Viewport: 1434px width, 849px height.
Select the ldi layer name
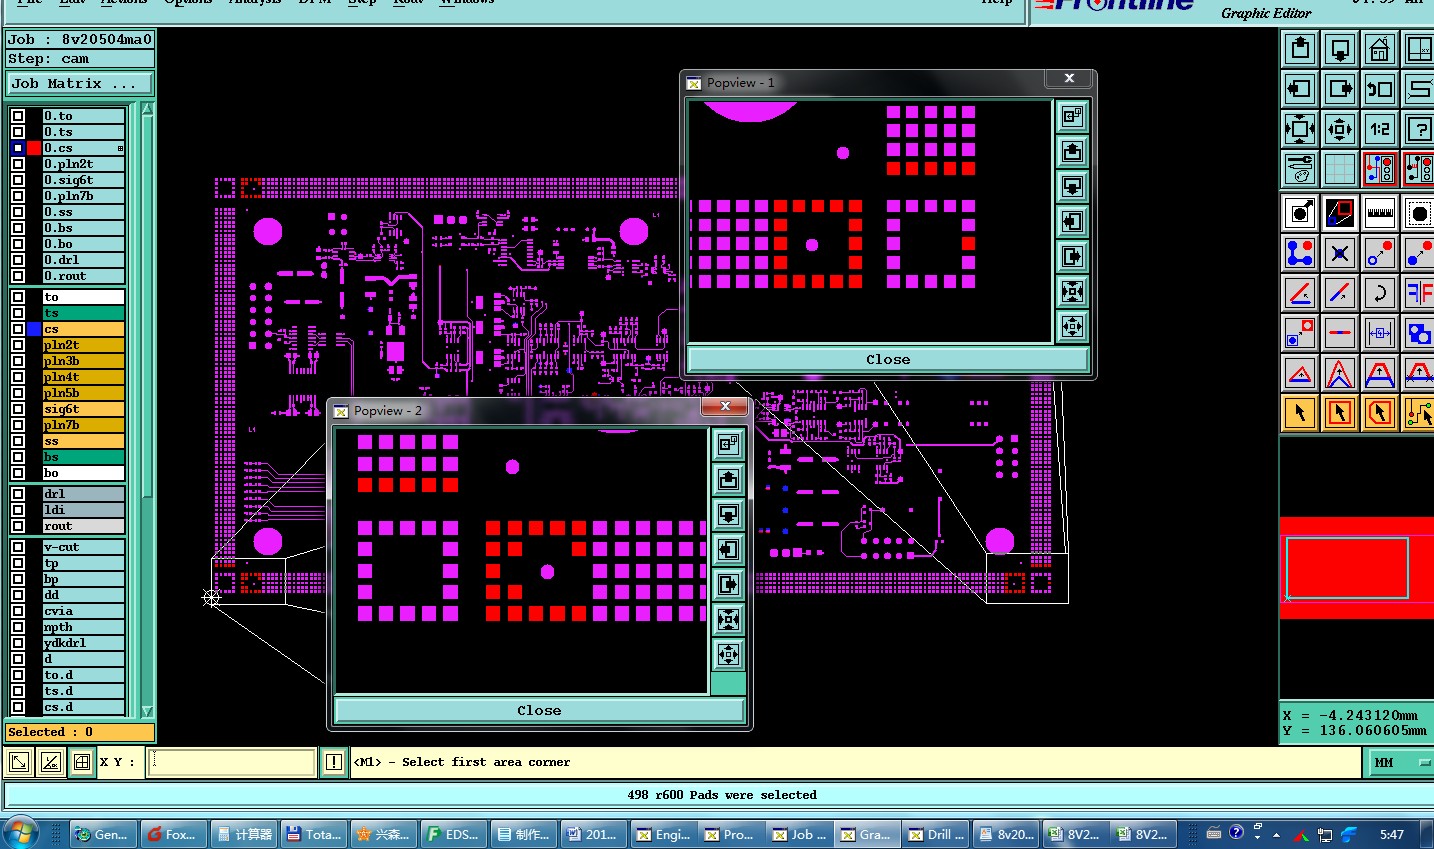pyautogui.click(x=84, y=510)
